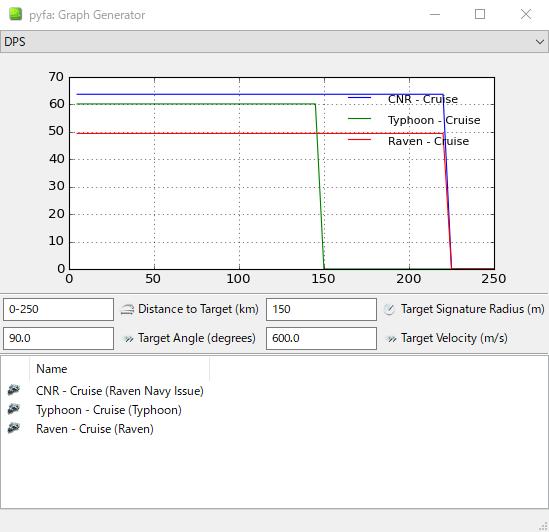Focus the 150 signature radius field
This screenshot has height=532, width=549.
[321, 309]
